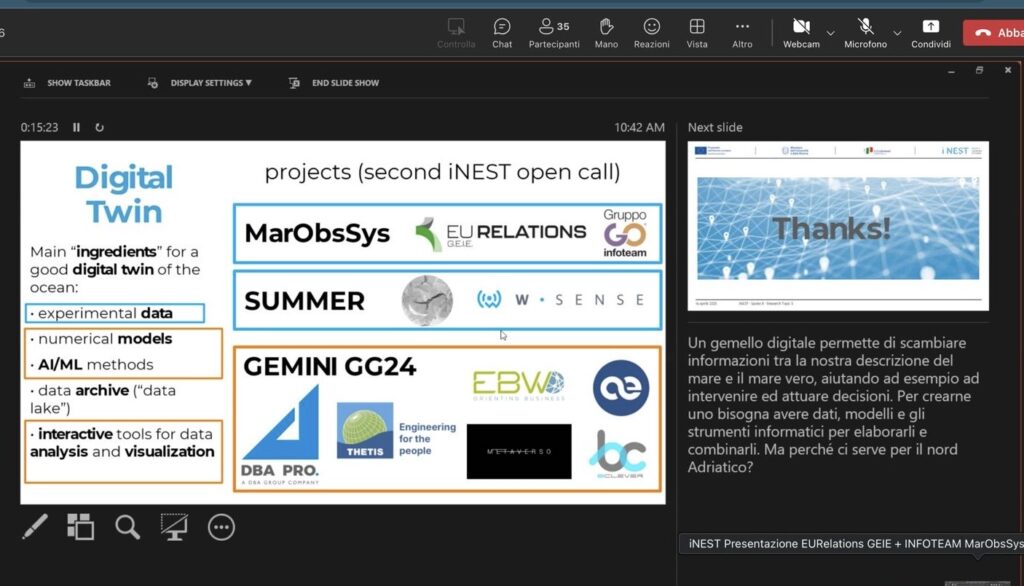Image resolution: width=1024 pixels, height=586 pixels.
Task: Click the Gruppo GO infoteam logo
Action: tap(625, 233)
